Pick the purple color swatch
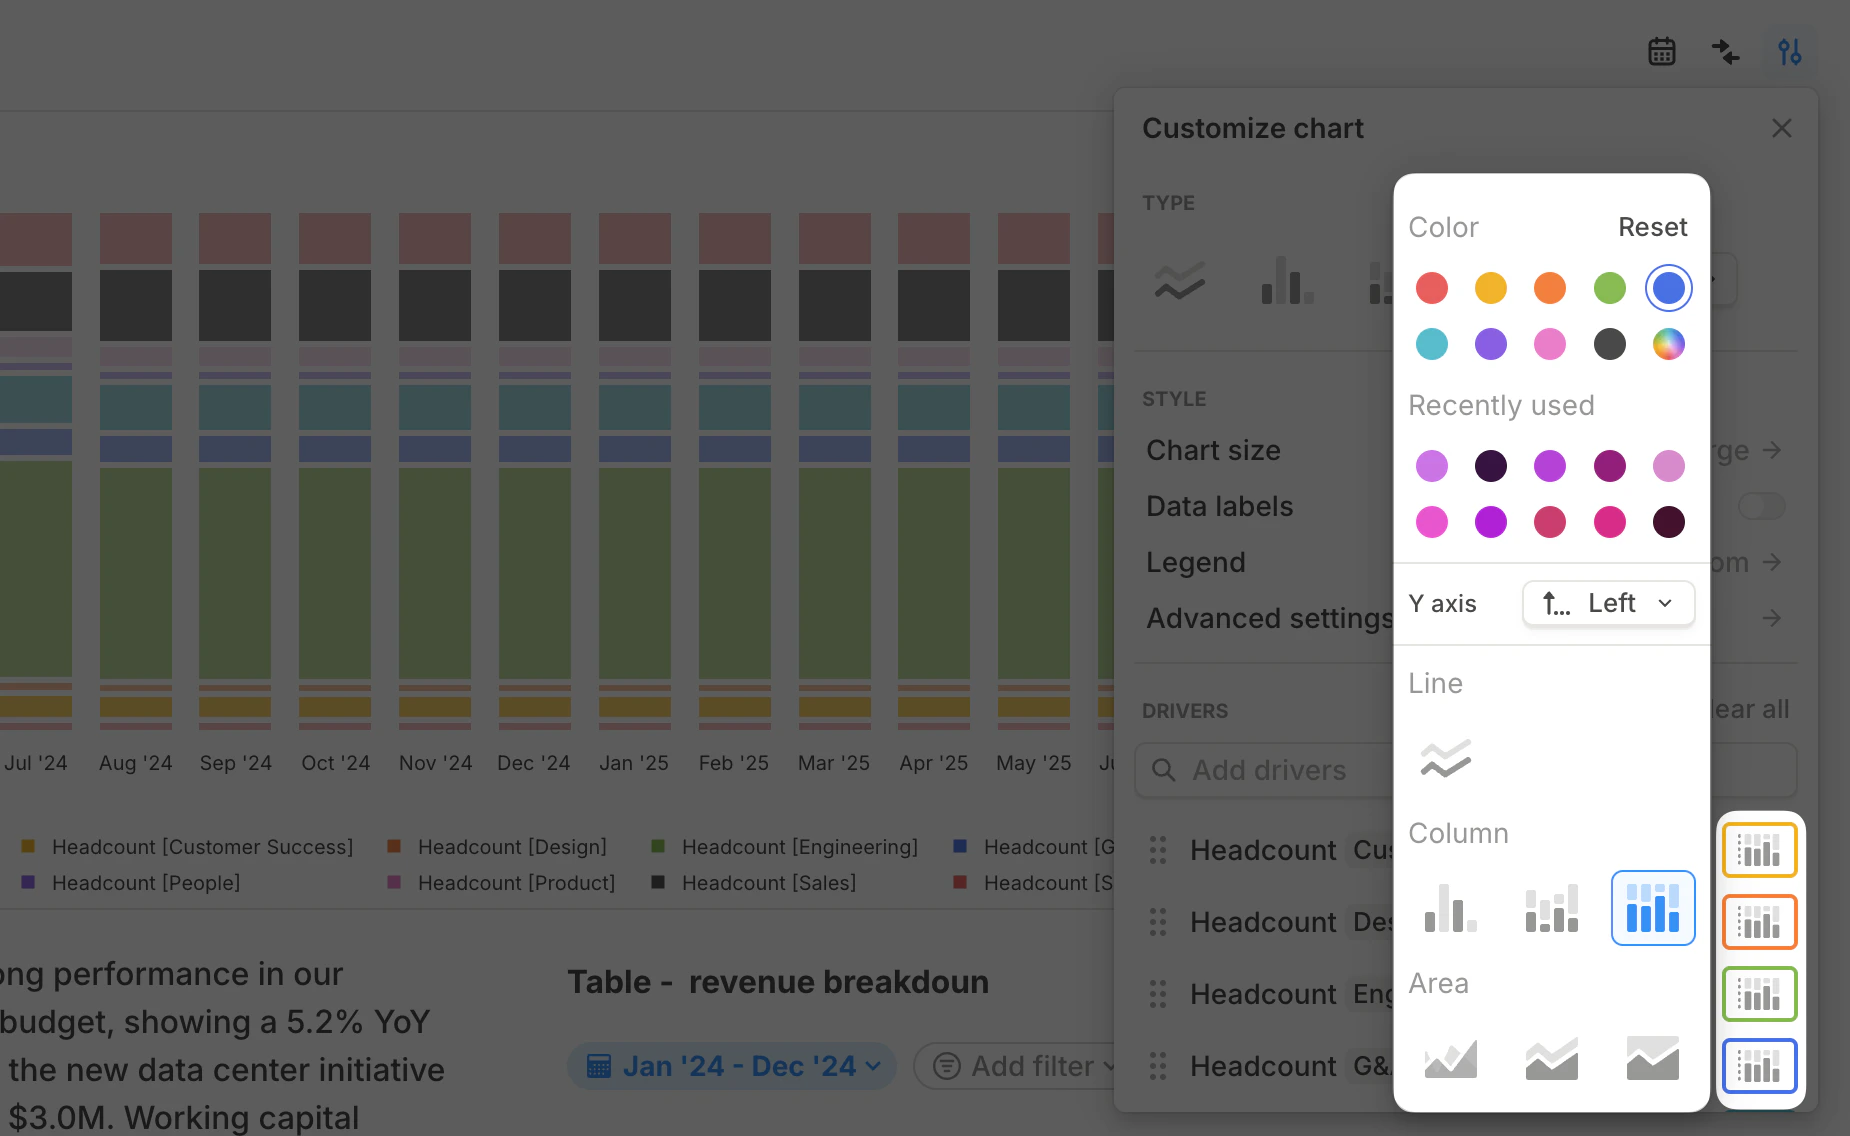The image size is (1850, 1136). pos(1491,344)
